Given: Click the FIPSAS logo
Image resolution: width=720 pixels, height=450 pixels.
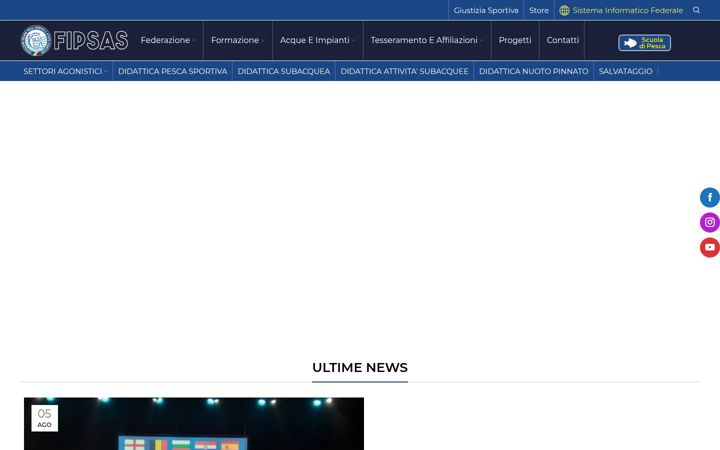Looking at the screenshot, I should click(x=74, y=40).
